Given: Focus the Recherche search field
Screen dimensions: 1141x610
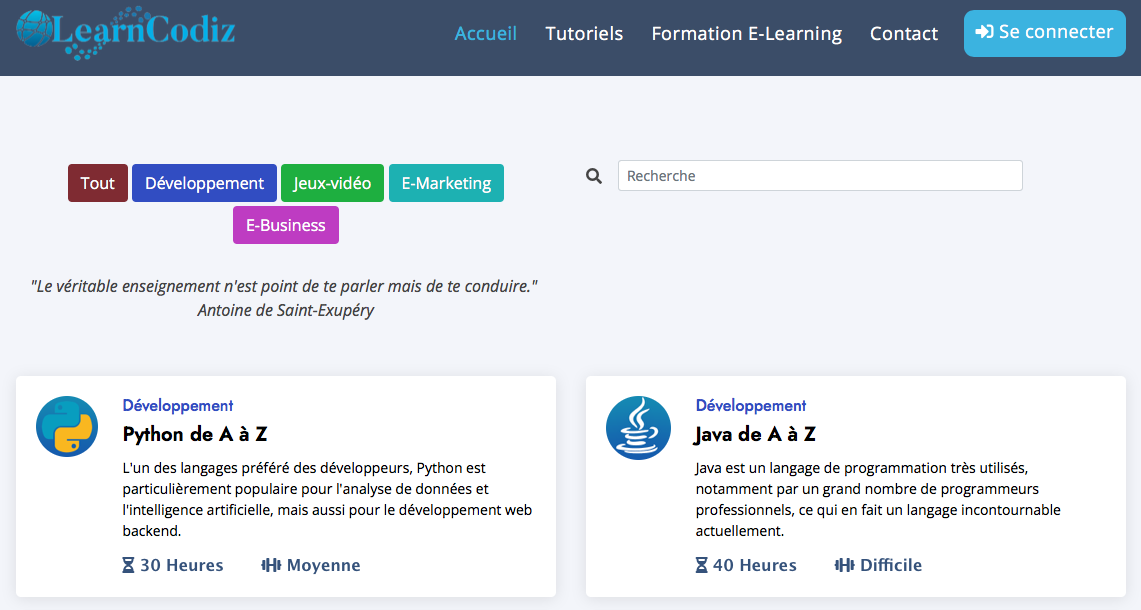Looking at the screenshot, I should [x=820, y=176].
